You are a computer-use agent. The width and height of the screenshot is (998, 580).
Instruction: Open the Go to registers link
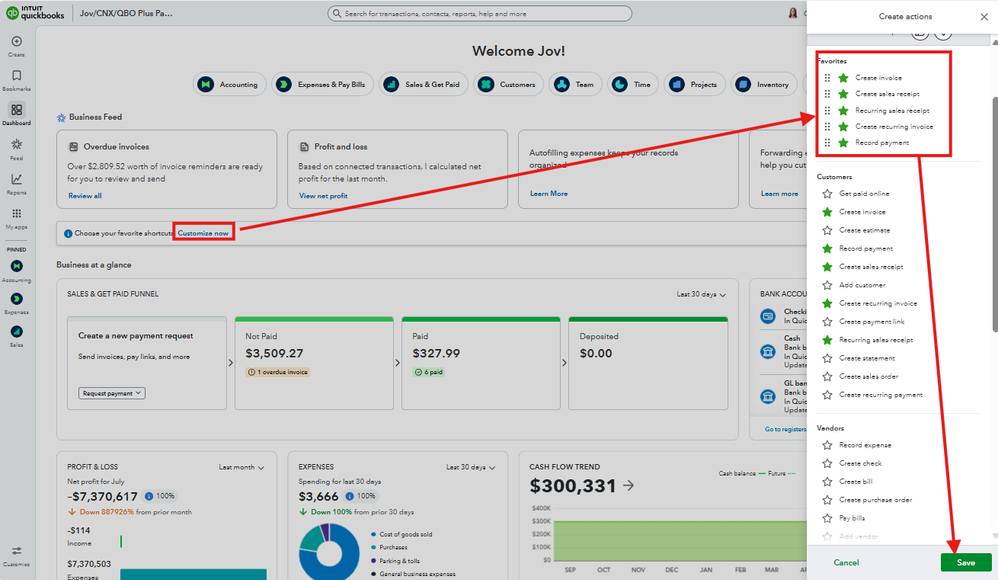pyautogui.click(x=785, y=429)
